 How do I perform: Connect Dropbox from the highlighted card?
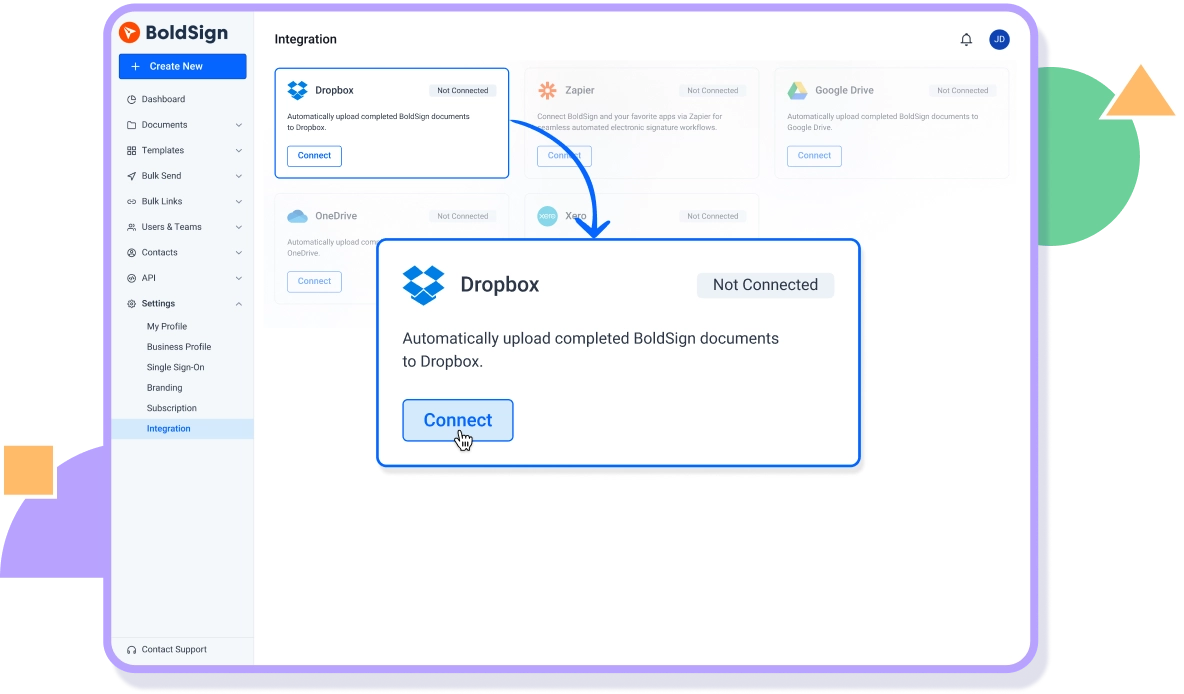point(457,420)
